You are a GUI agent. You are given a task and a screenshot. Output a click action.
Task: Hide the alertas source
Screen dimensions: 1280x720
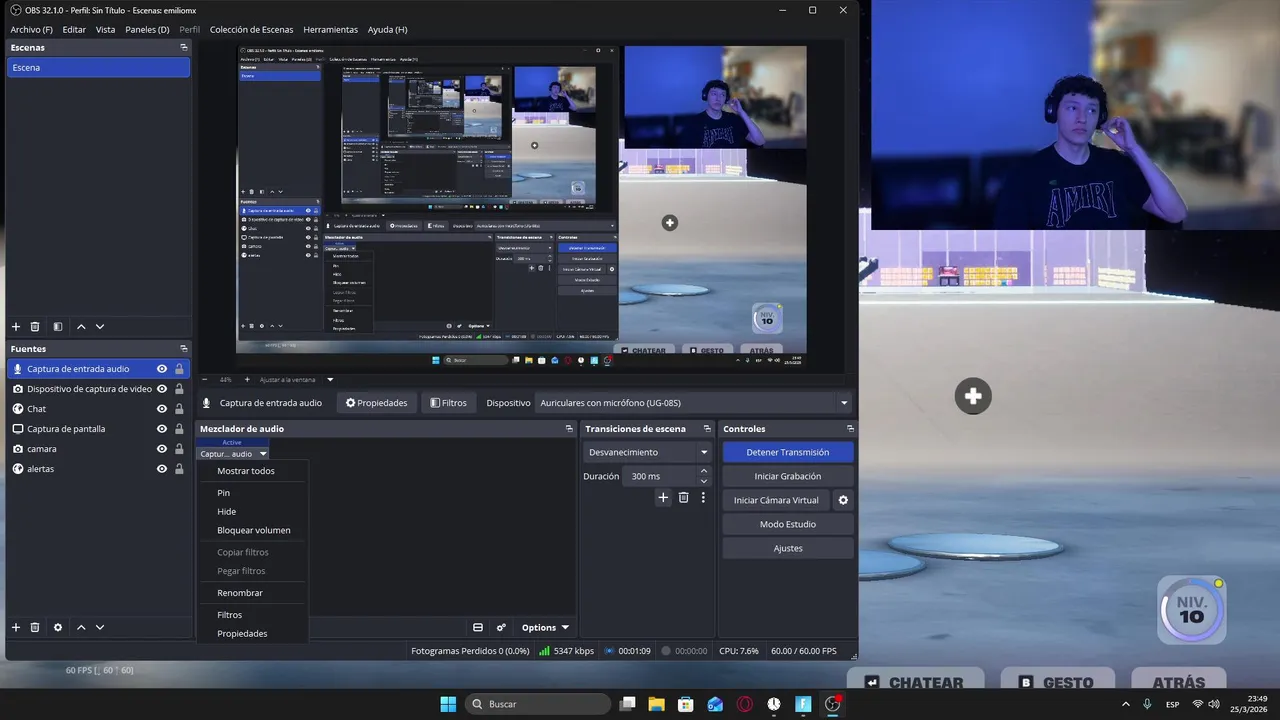click(162, 469)
